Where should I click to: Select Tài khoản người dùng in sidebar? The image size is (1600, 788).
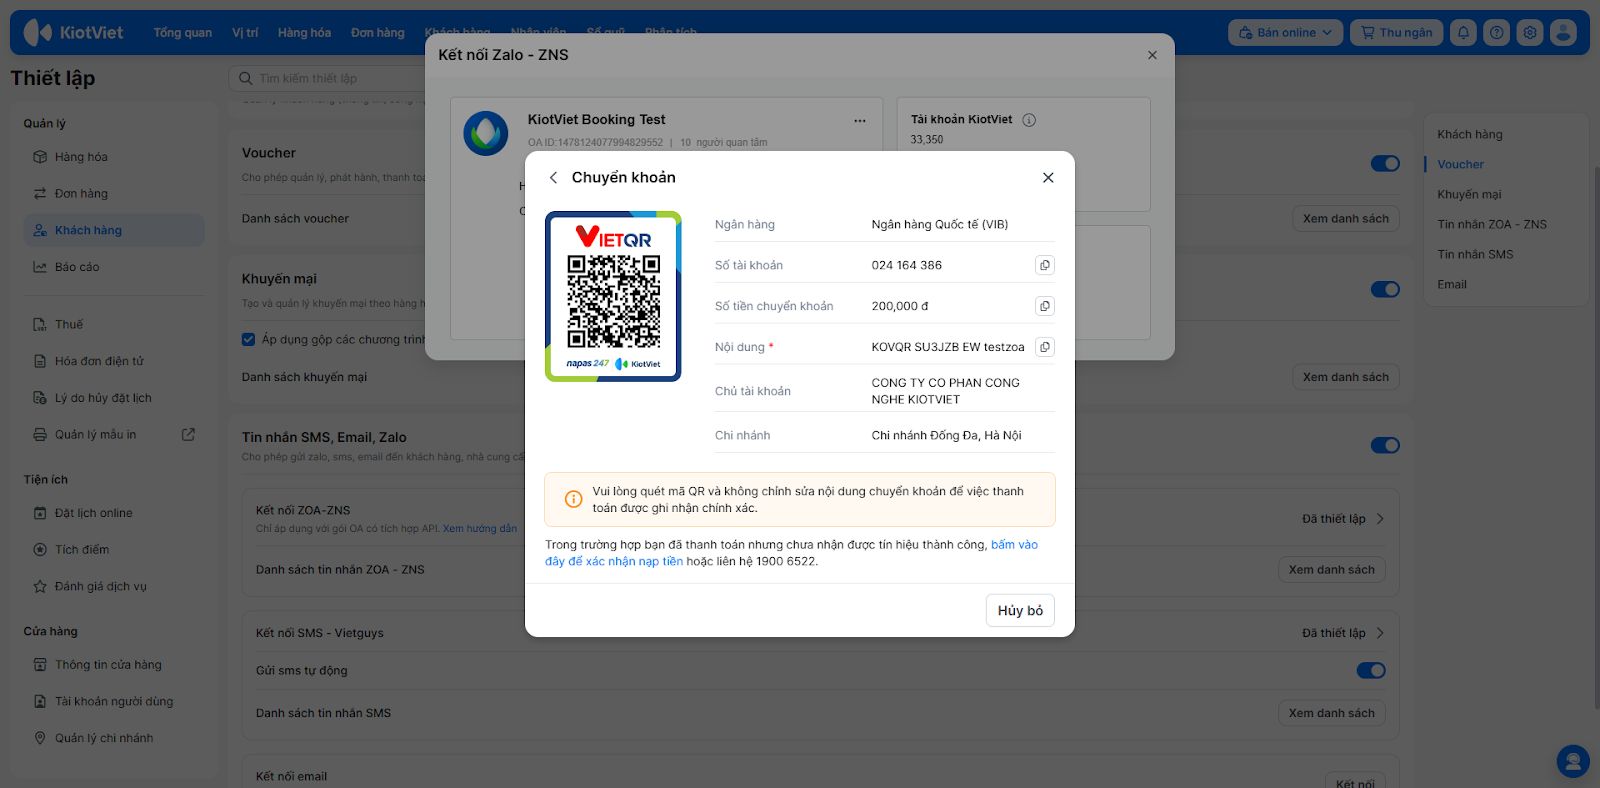(114, 702)
